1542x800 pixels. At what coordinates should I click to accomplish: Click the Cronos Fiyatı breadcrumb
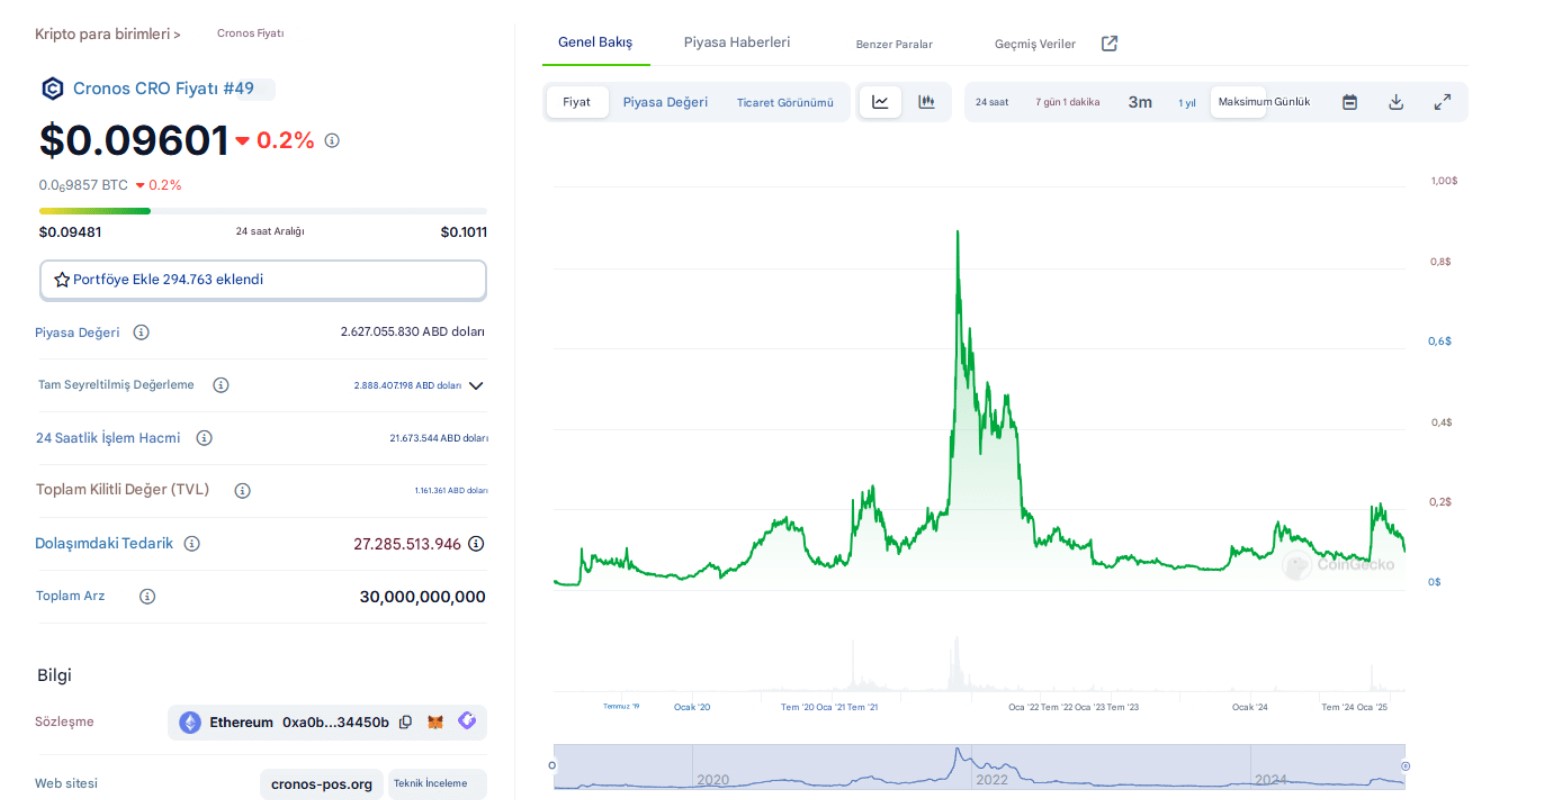point(250,33)
